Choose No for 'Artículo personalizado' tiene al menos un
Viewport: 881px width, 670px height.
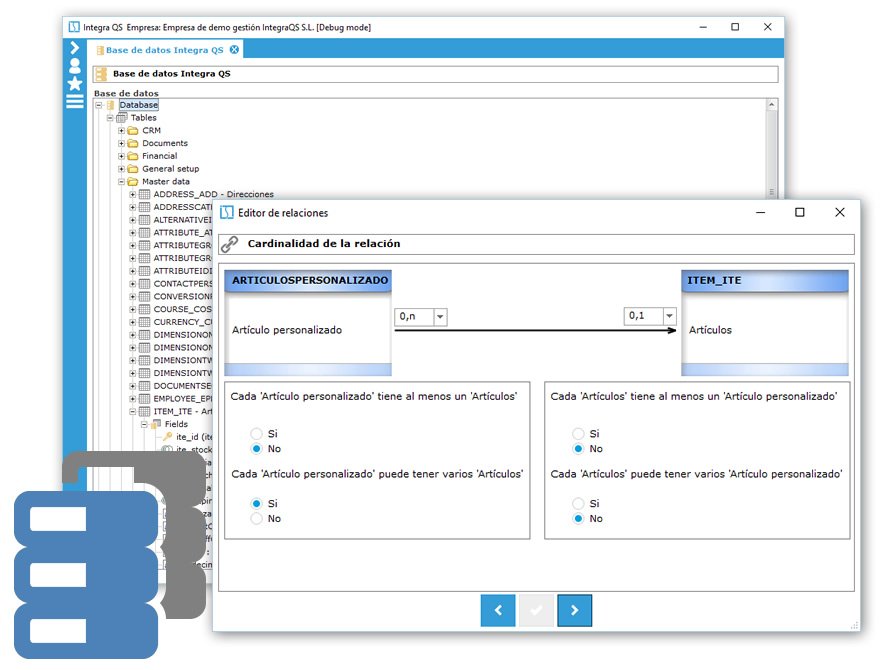pyautogui.click(x=257, y=449)
